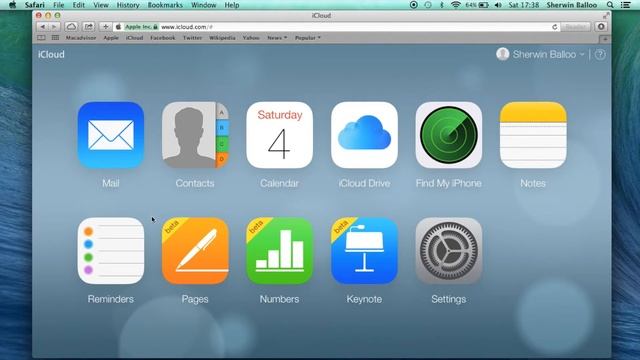Click the iCloud logo text

[51, 54]
